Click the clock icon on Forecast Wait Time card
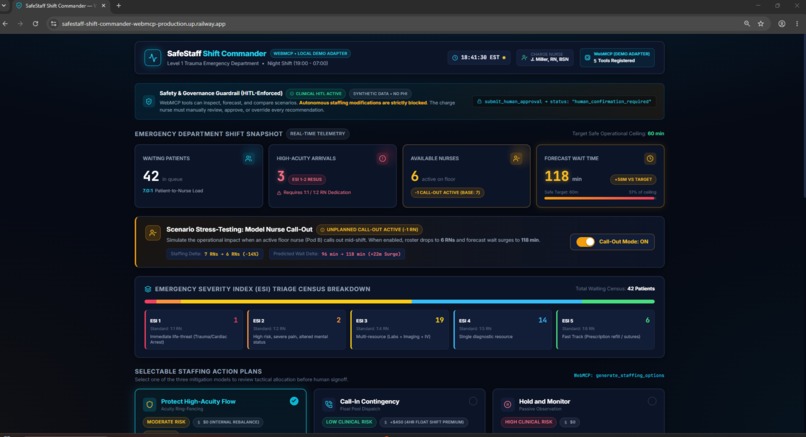806x437 pixels. tap(650, 158)
